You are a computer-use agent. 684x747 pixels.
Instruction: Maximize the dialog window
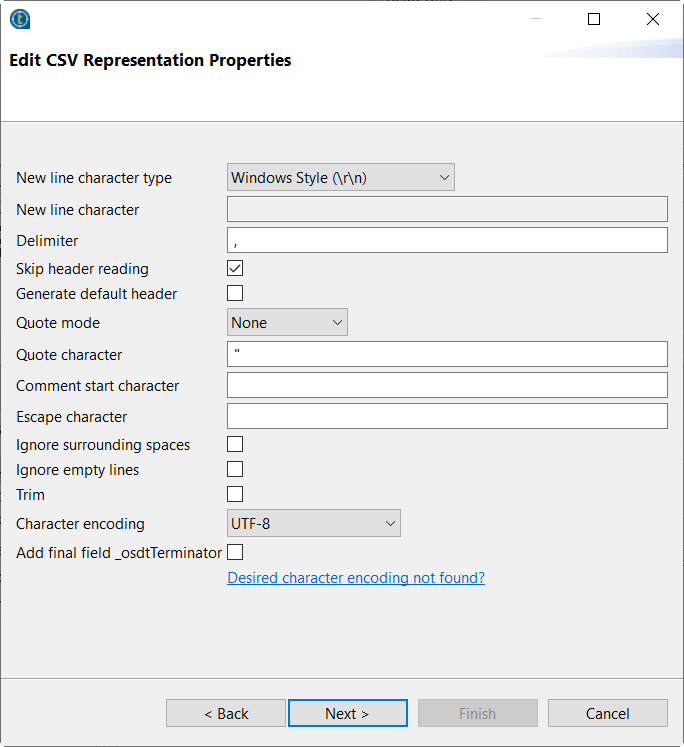coord(594,19)
